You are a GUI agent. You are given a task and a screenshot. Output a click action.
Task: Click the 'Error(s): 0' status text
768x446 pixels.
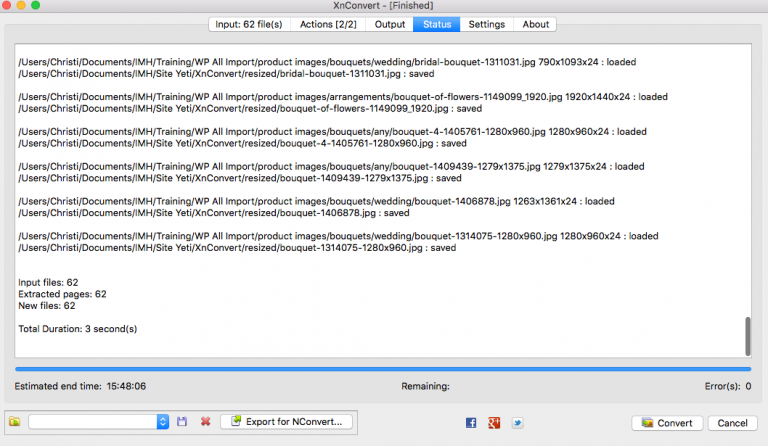[x=728, y=386]
